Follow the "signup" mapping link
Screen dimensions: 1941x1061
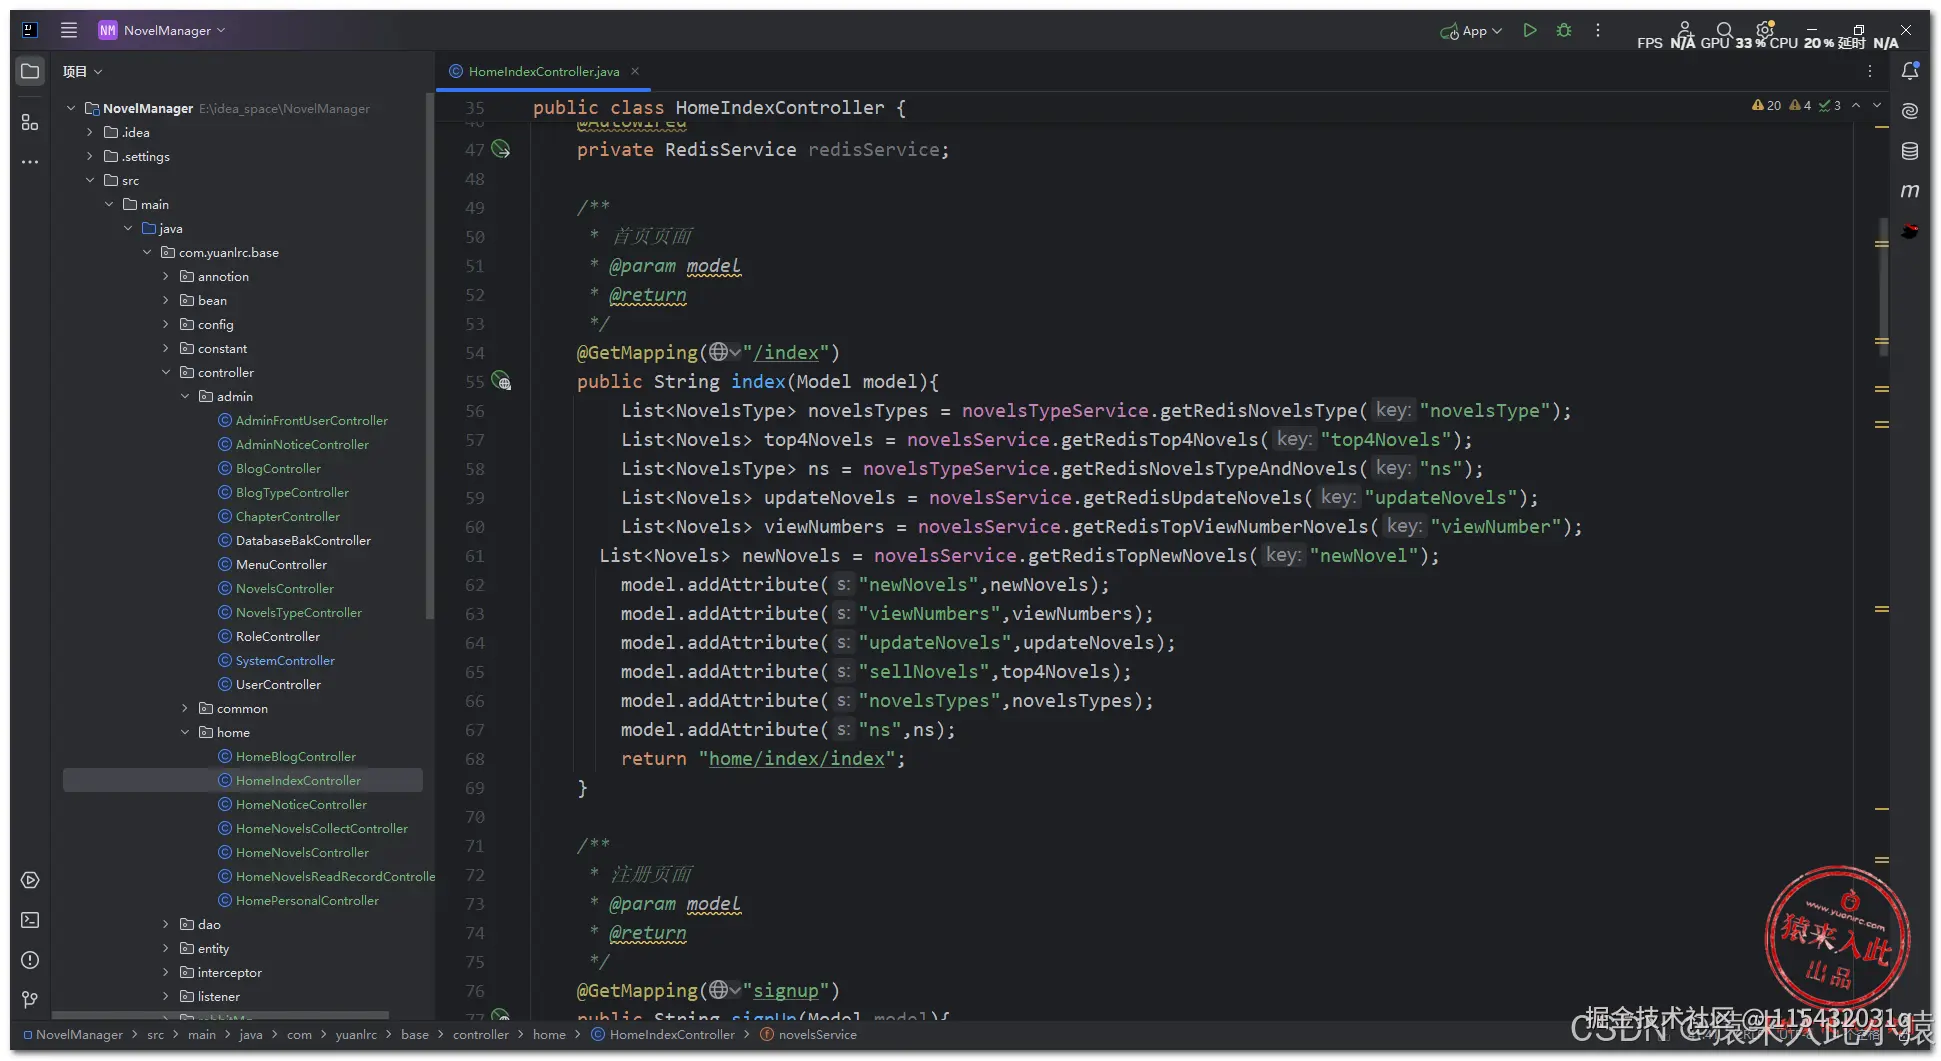(x=786, y=990)
